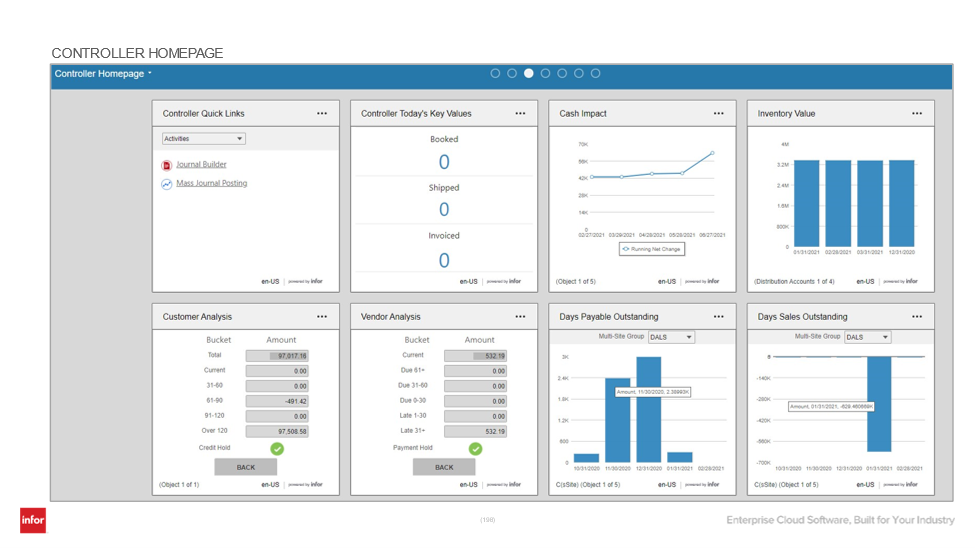Click the Payment Hold green checkmark
The width and height of the screenshot is (975, 548).
[x=476, y=448]
